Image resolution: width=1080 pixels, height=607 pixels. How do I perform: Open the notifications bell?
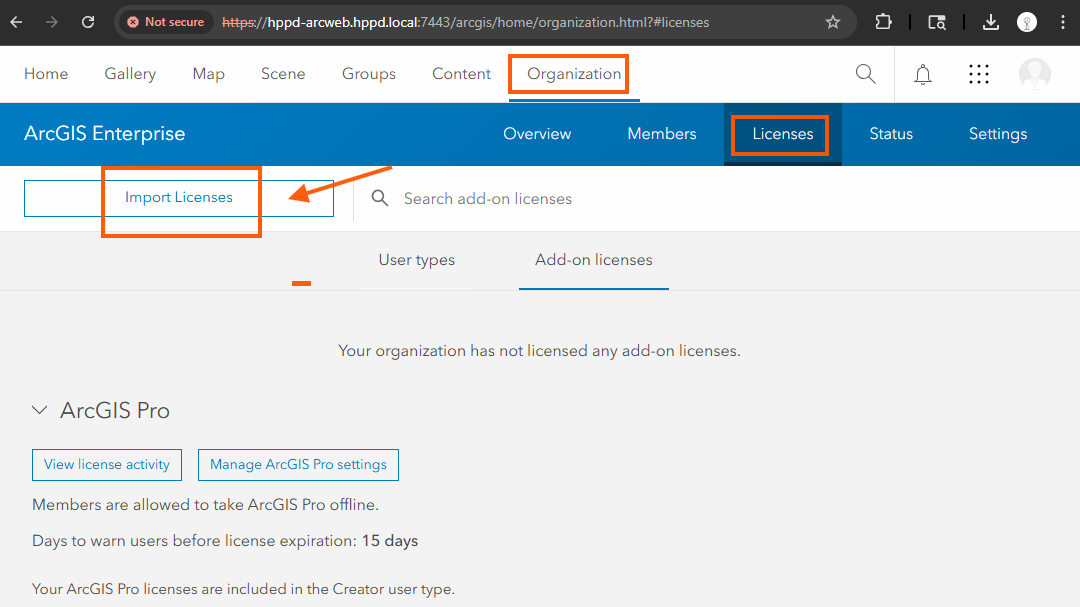[x=923, y=74]
